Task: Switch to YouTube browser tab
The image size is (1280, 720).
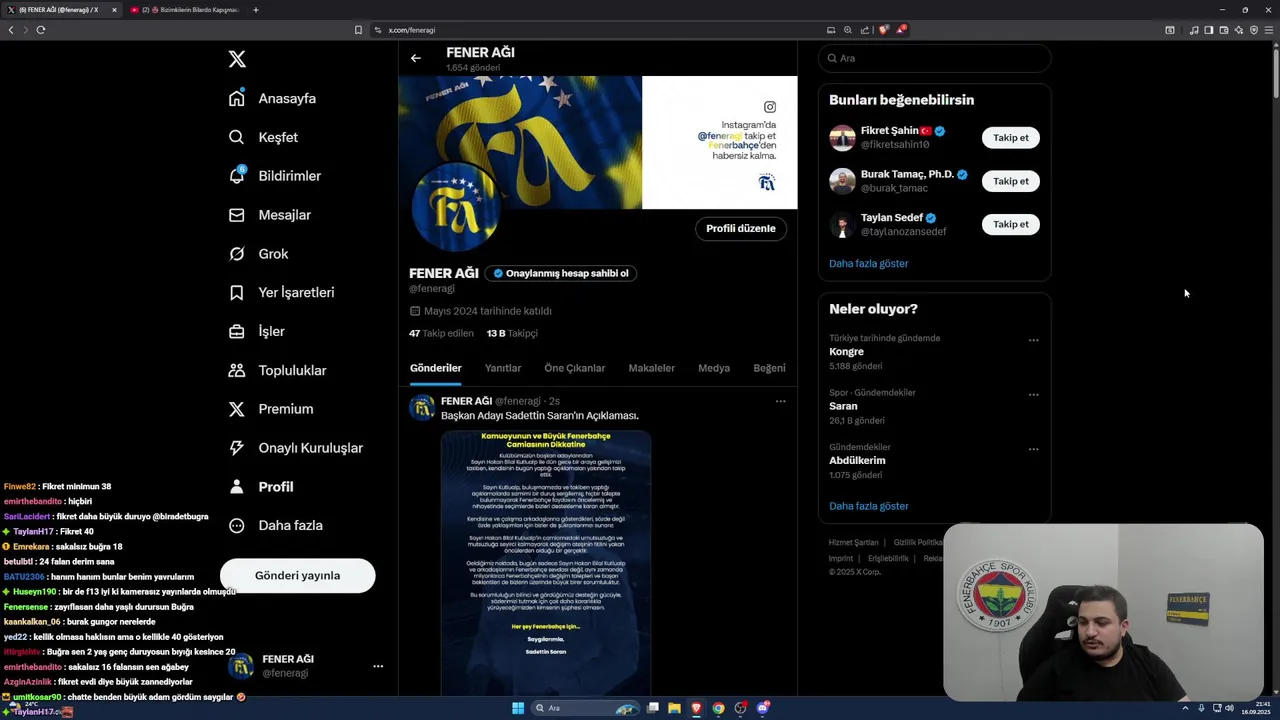Action: [x=185, y=10]
